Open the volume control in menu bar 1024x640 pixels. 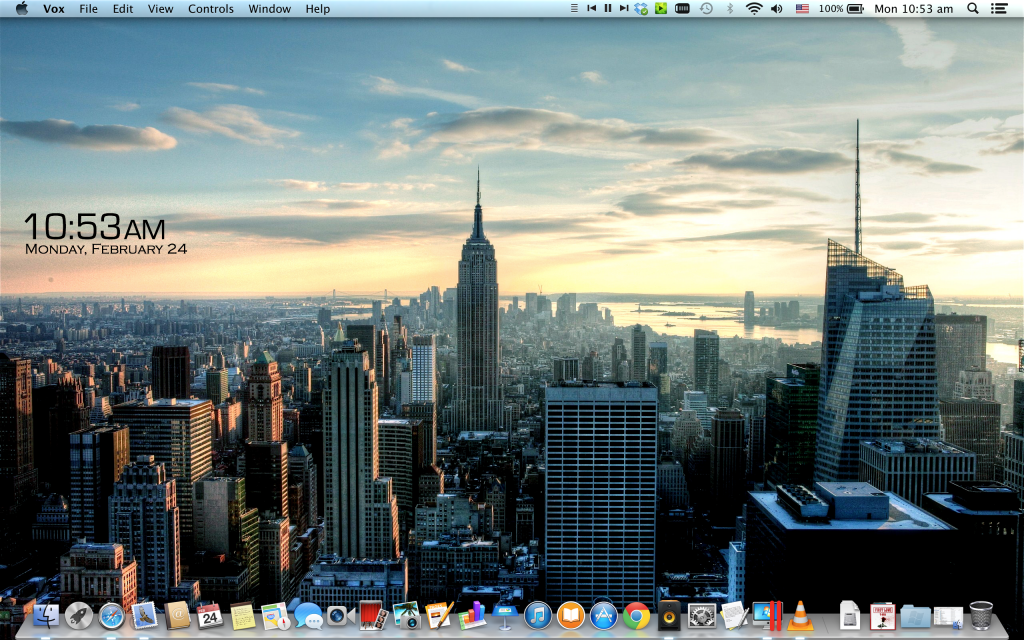click(777, 8)
